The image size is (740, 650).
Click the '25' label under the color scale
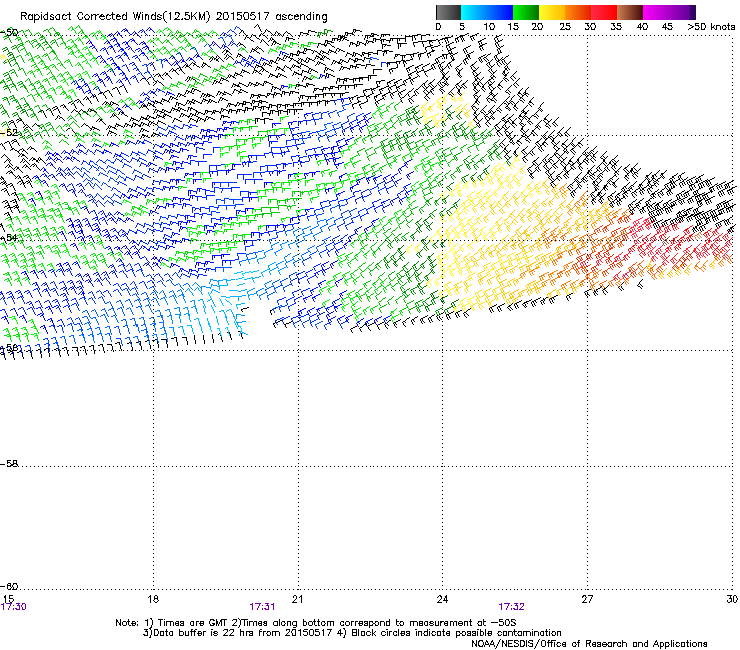tap(565, 27)
